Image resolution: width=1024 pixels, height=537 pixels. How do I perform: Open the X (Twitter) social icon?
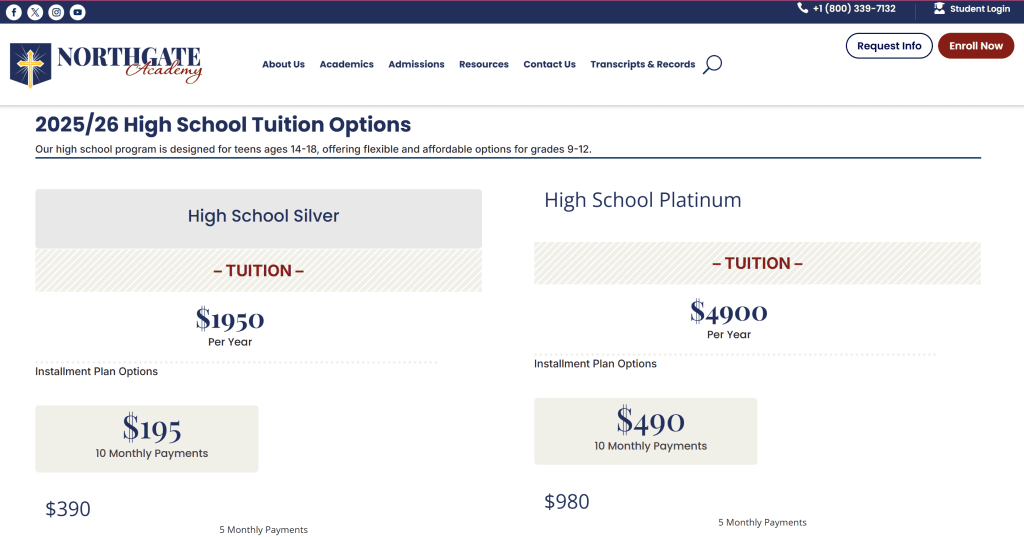click(35, 12)
